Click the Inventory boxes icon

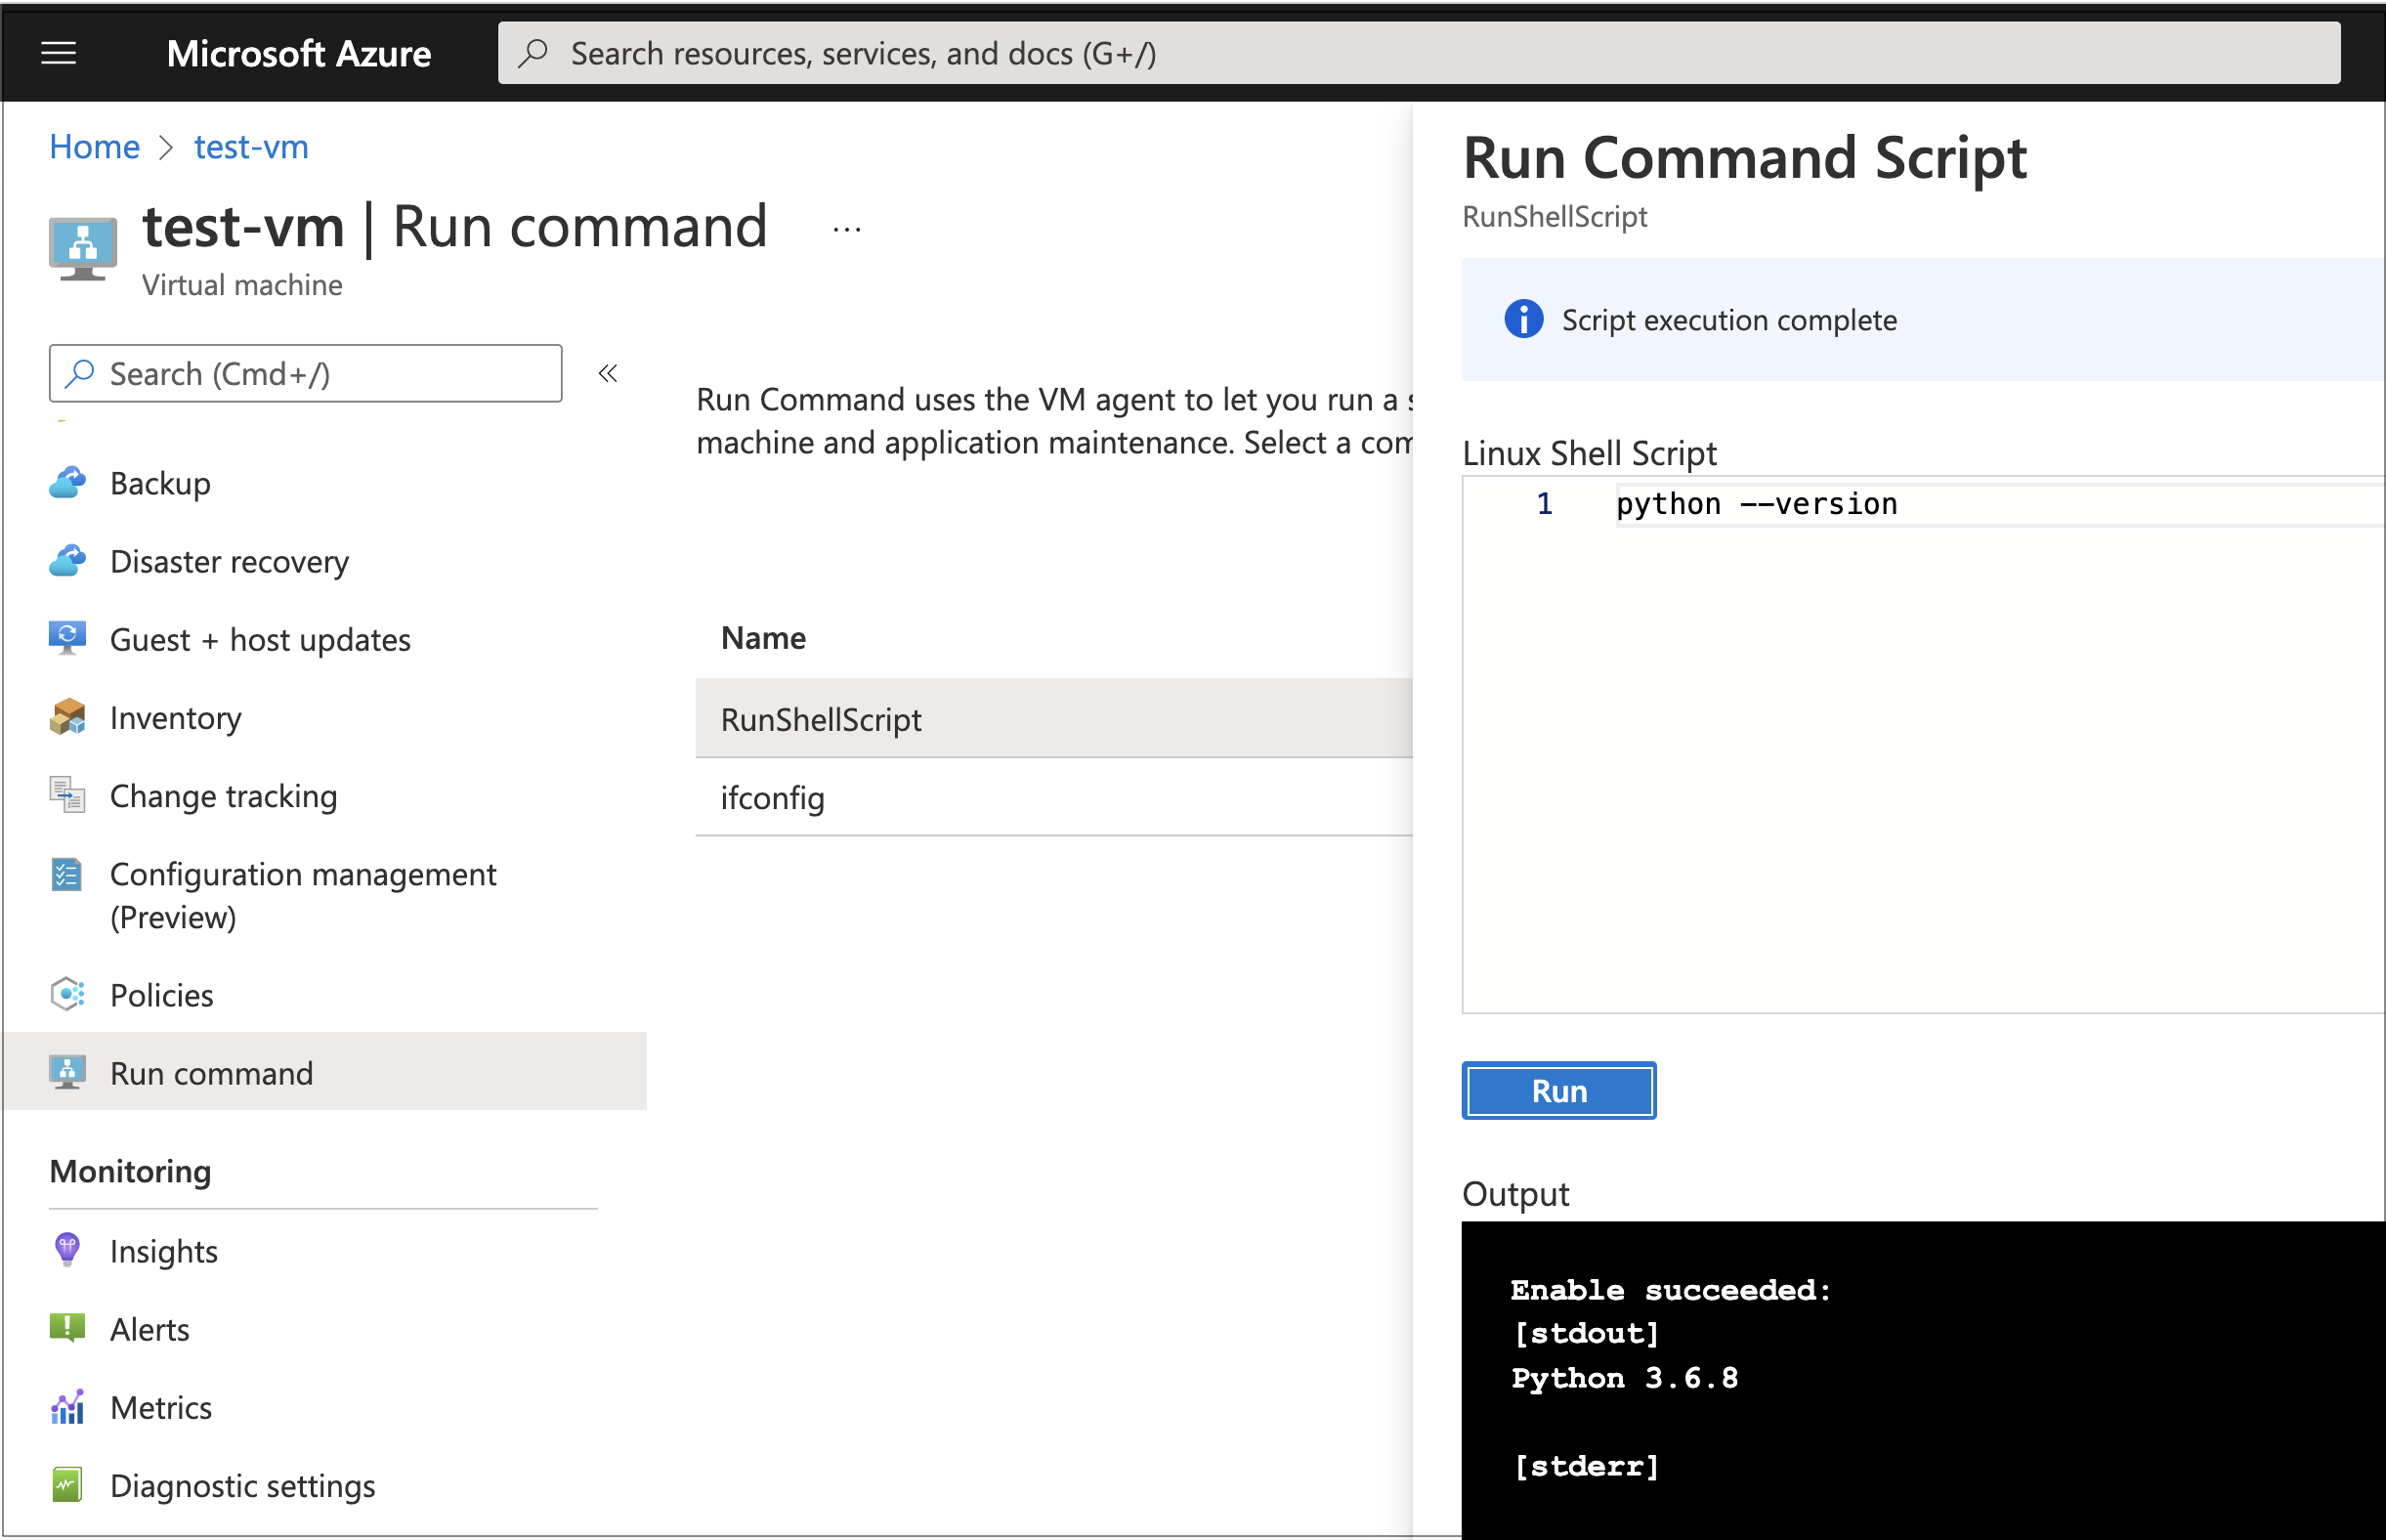coord(67,717)
